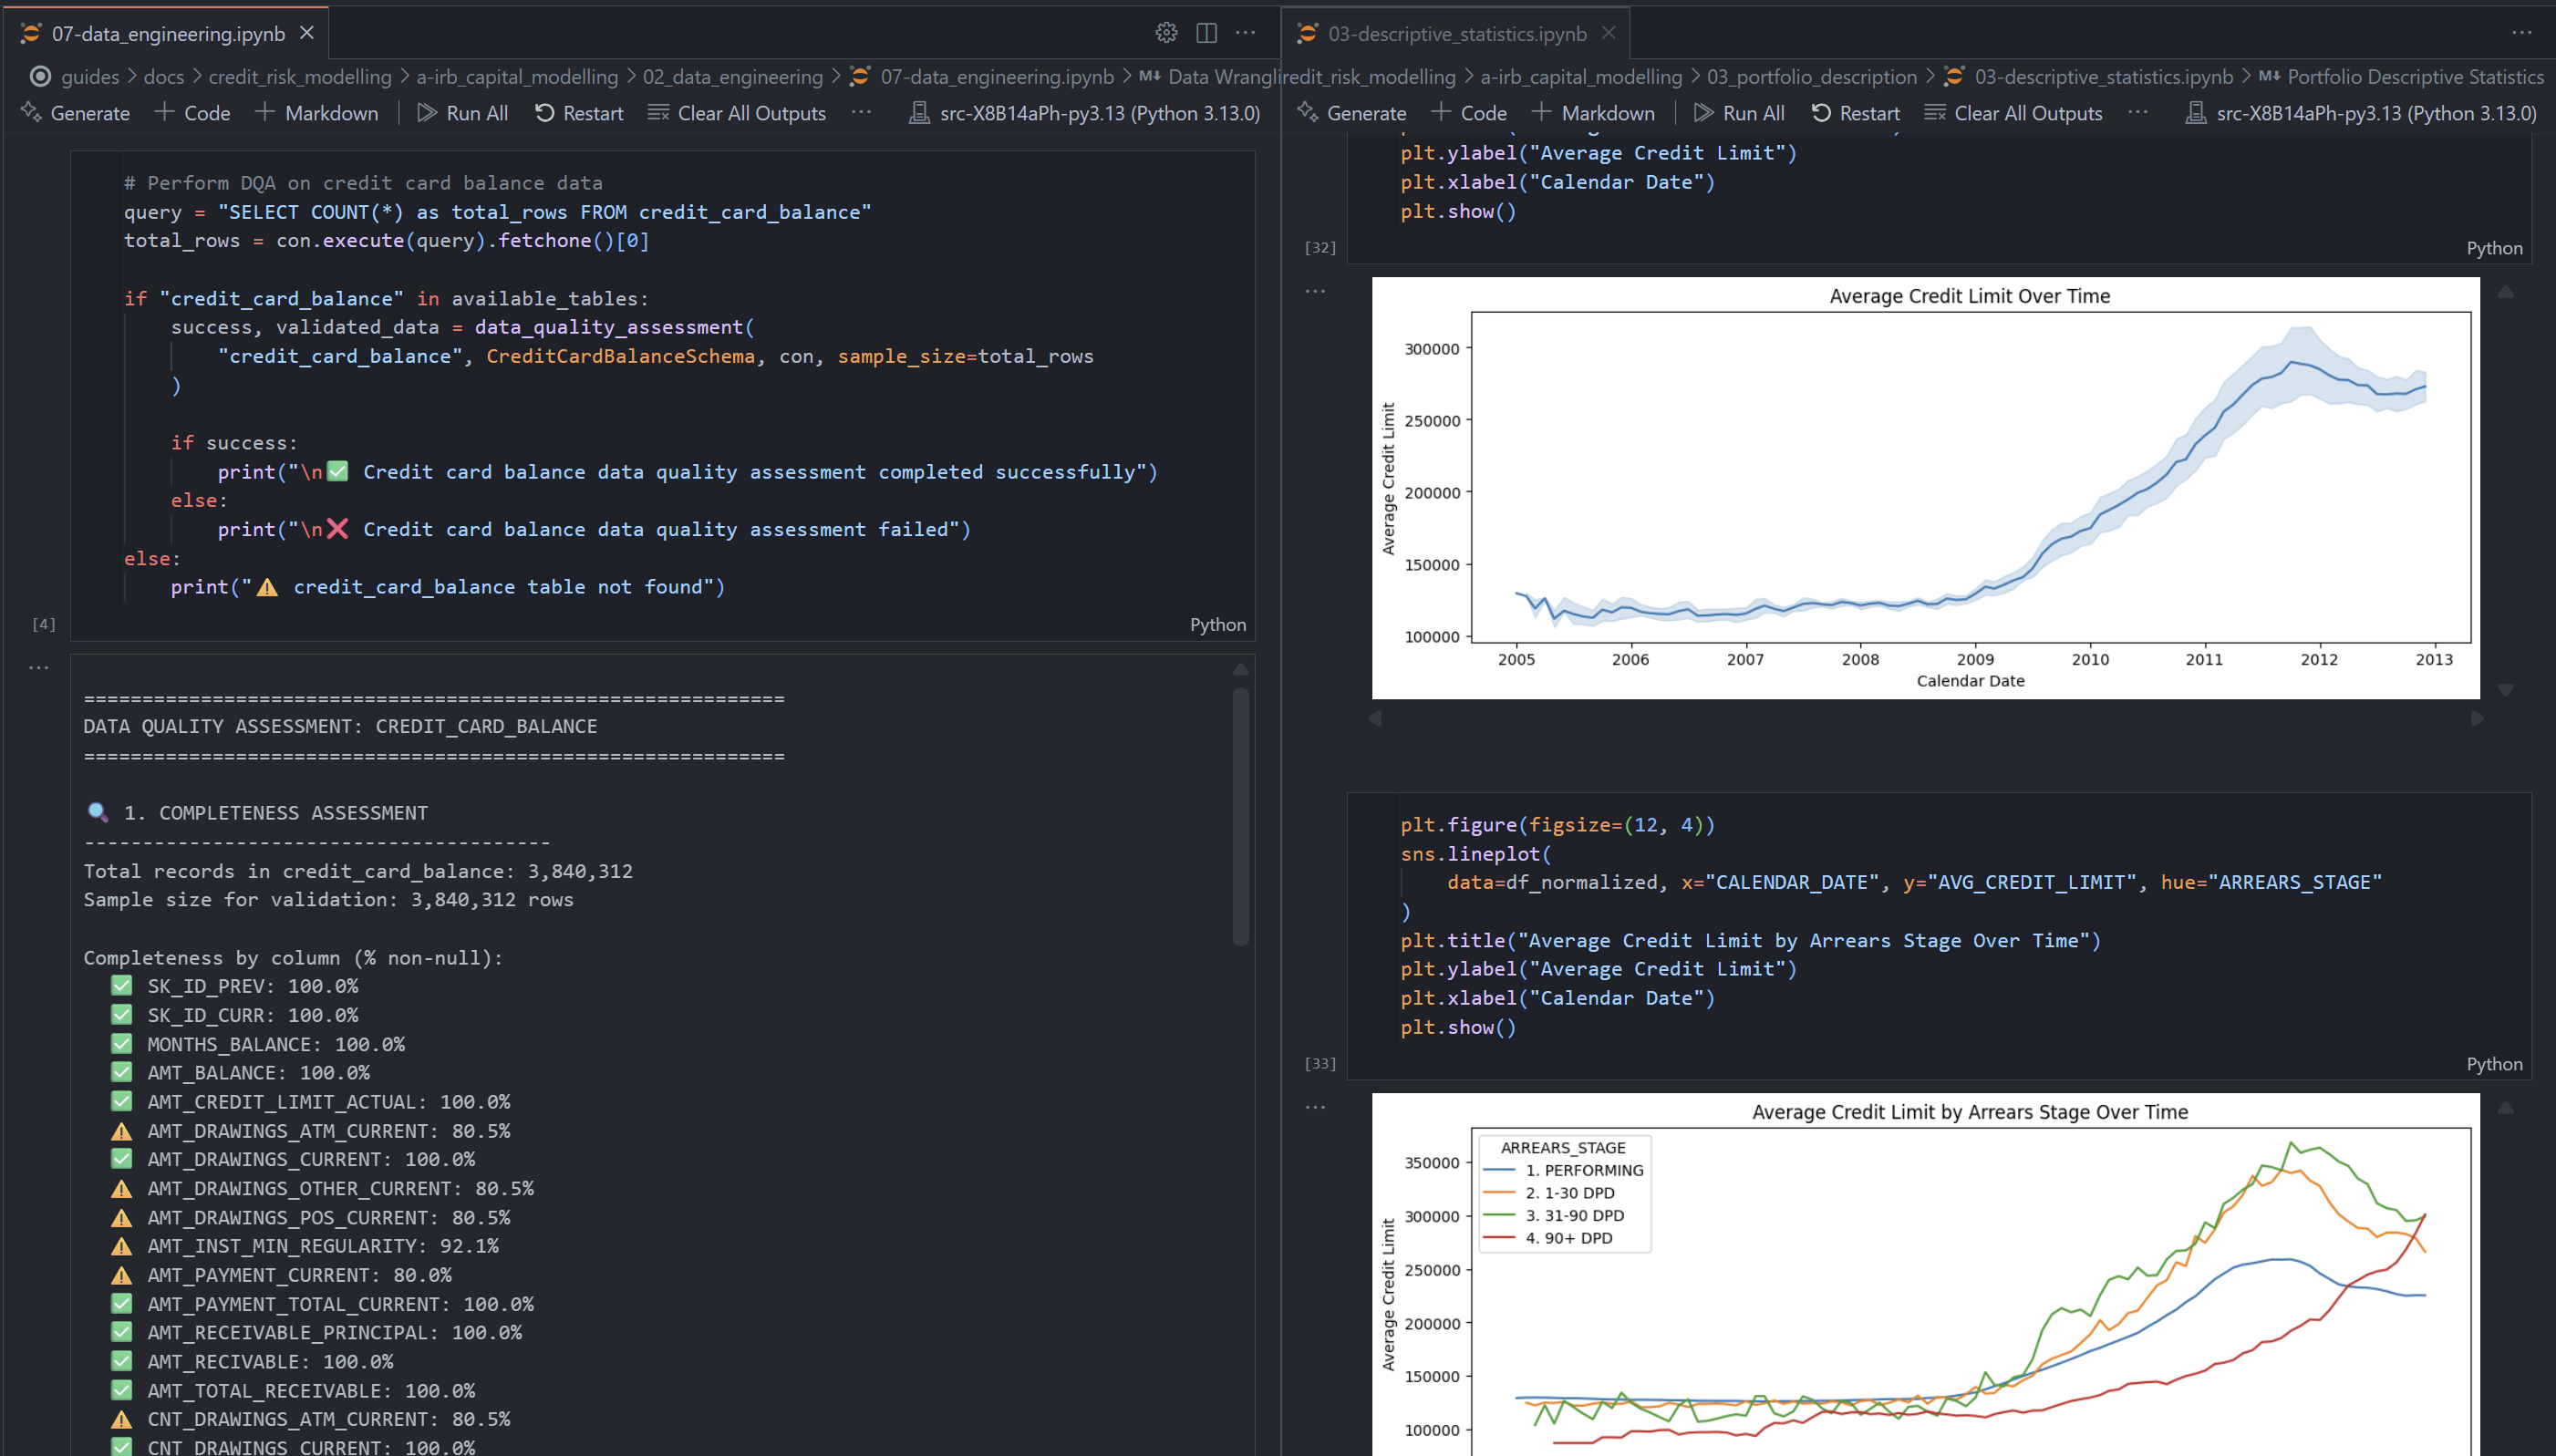
Task: Switch to 07-data_engineering.ipynb tab
Action: point(168,34)
